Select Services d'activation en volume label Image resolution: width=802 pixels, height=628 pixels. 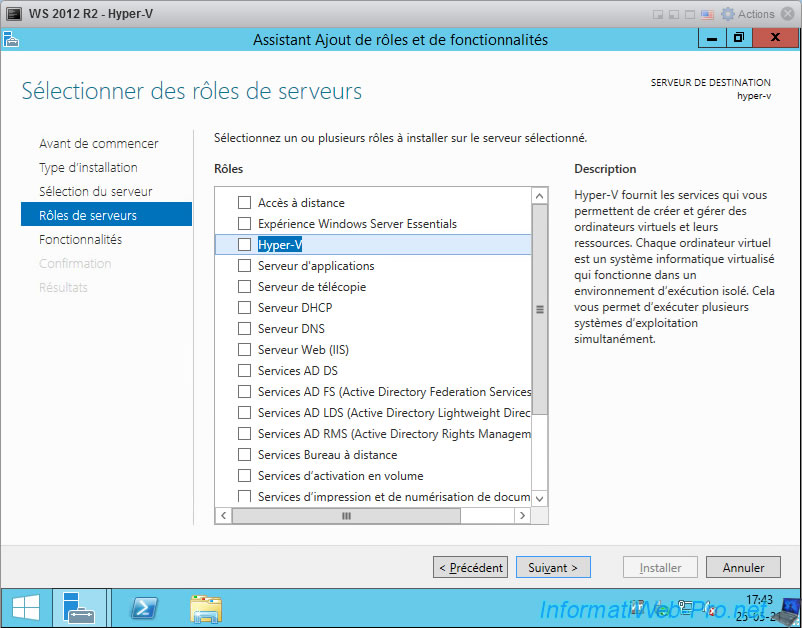coord(340,476)
